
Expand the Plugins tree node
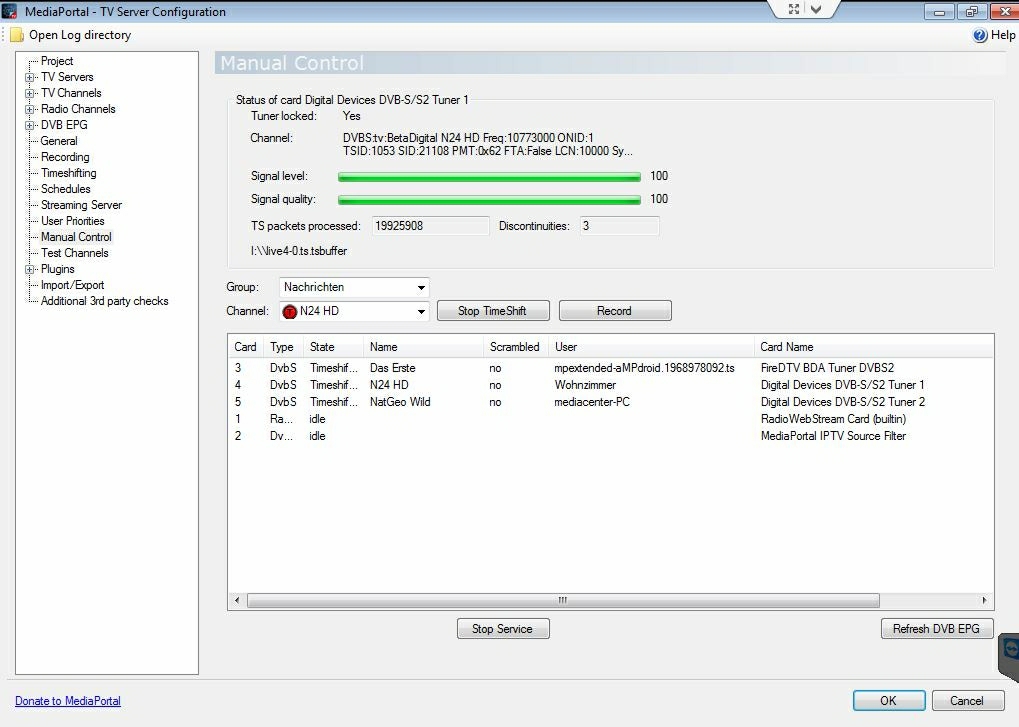(x=30, y=269)
